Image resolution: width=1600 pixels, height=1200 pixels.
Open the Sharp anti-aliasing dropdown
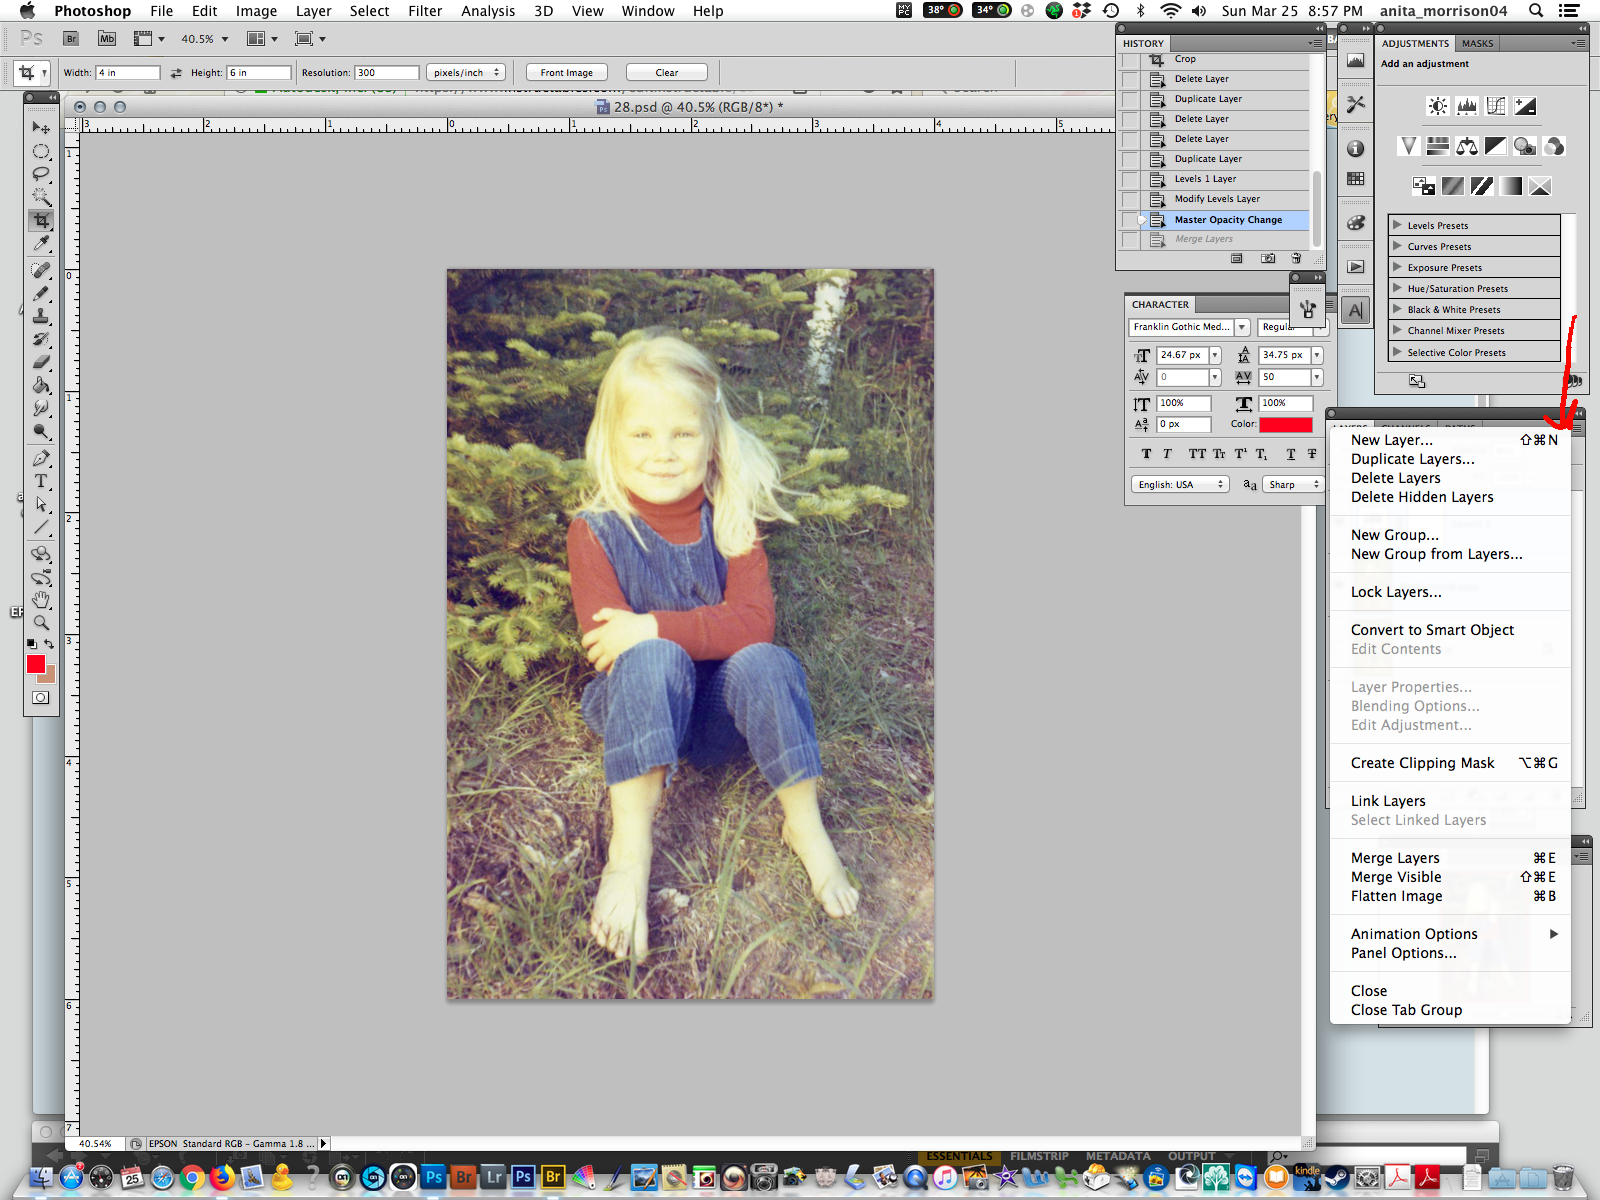[x=1293, y=484]
